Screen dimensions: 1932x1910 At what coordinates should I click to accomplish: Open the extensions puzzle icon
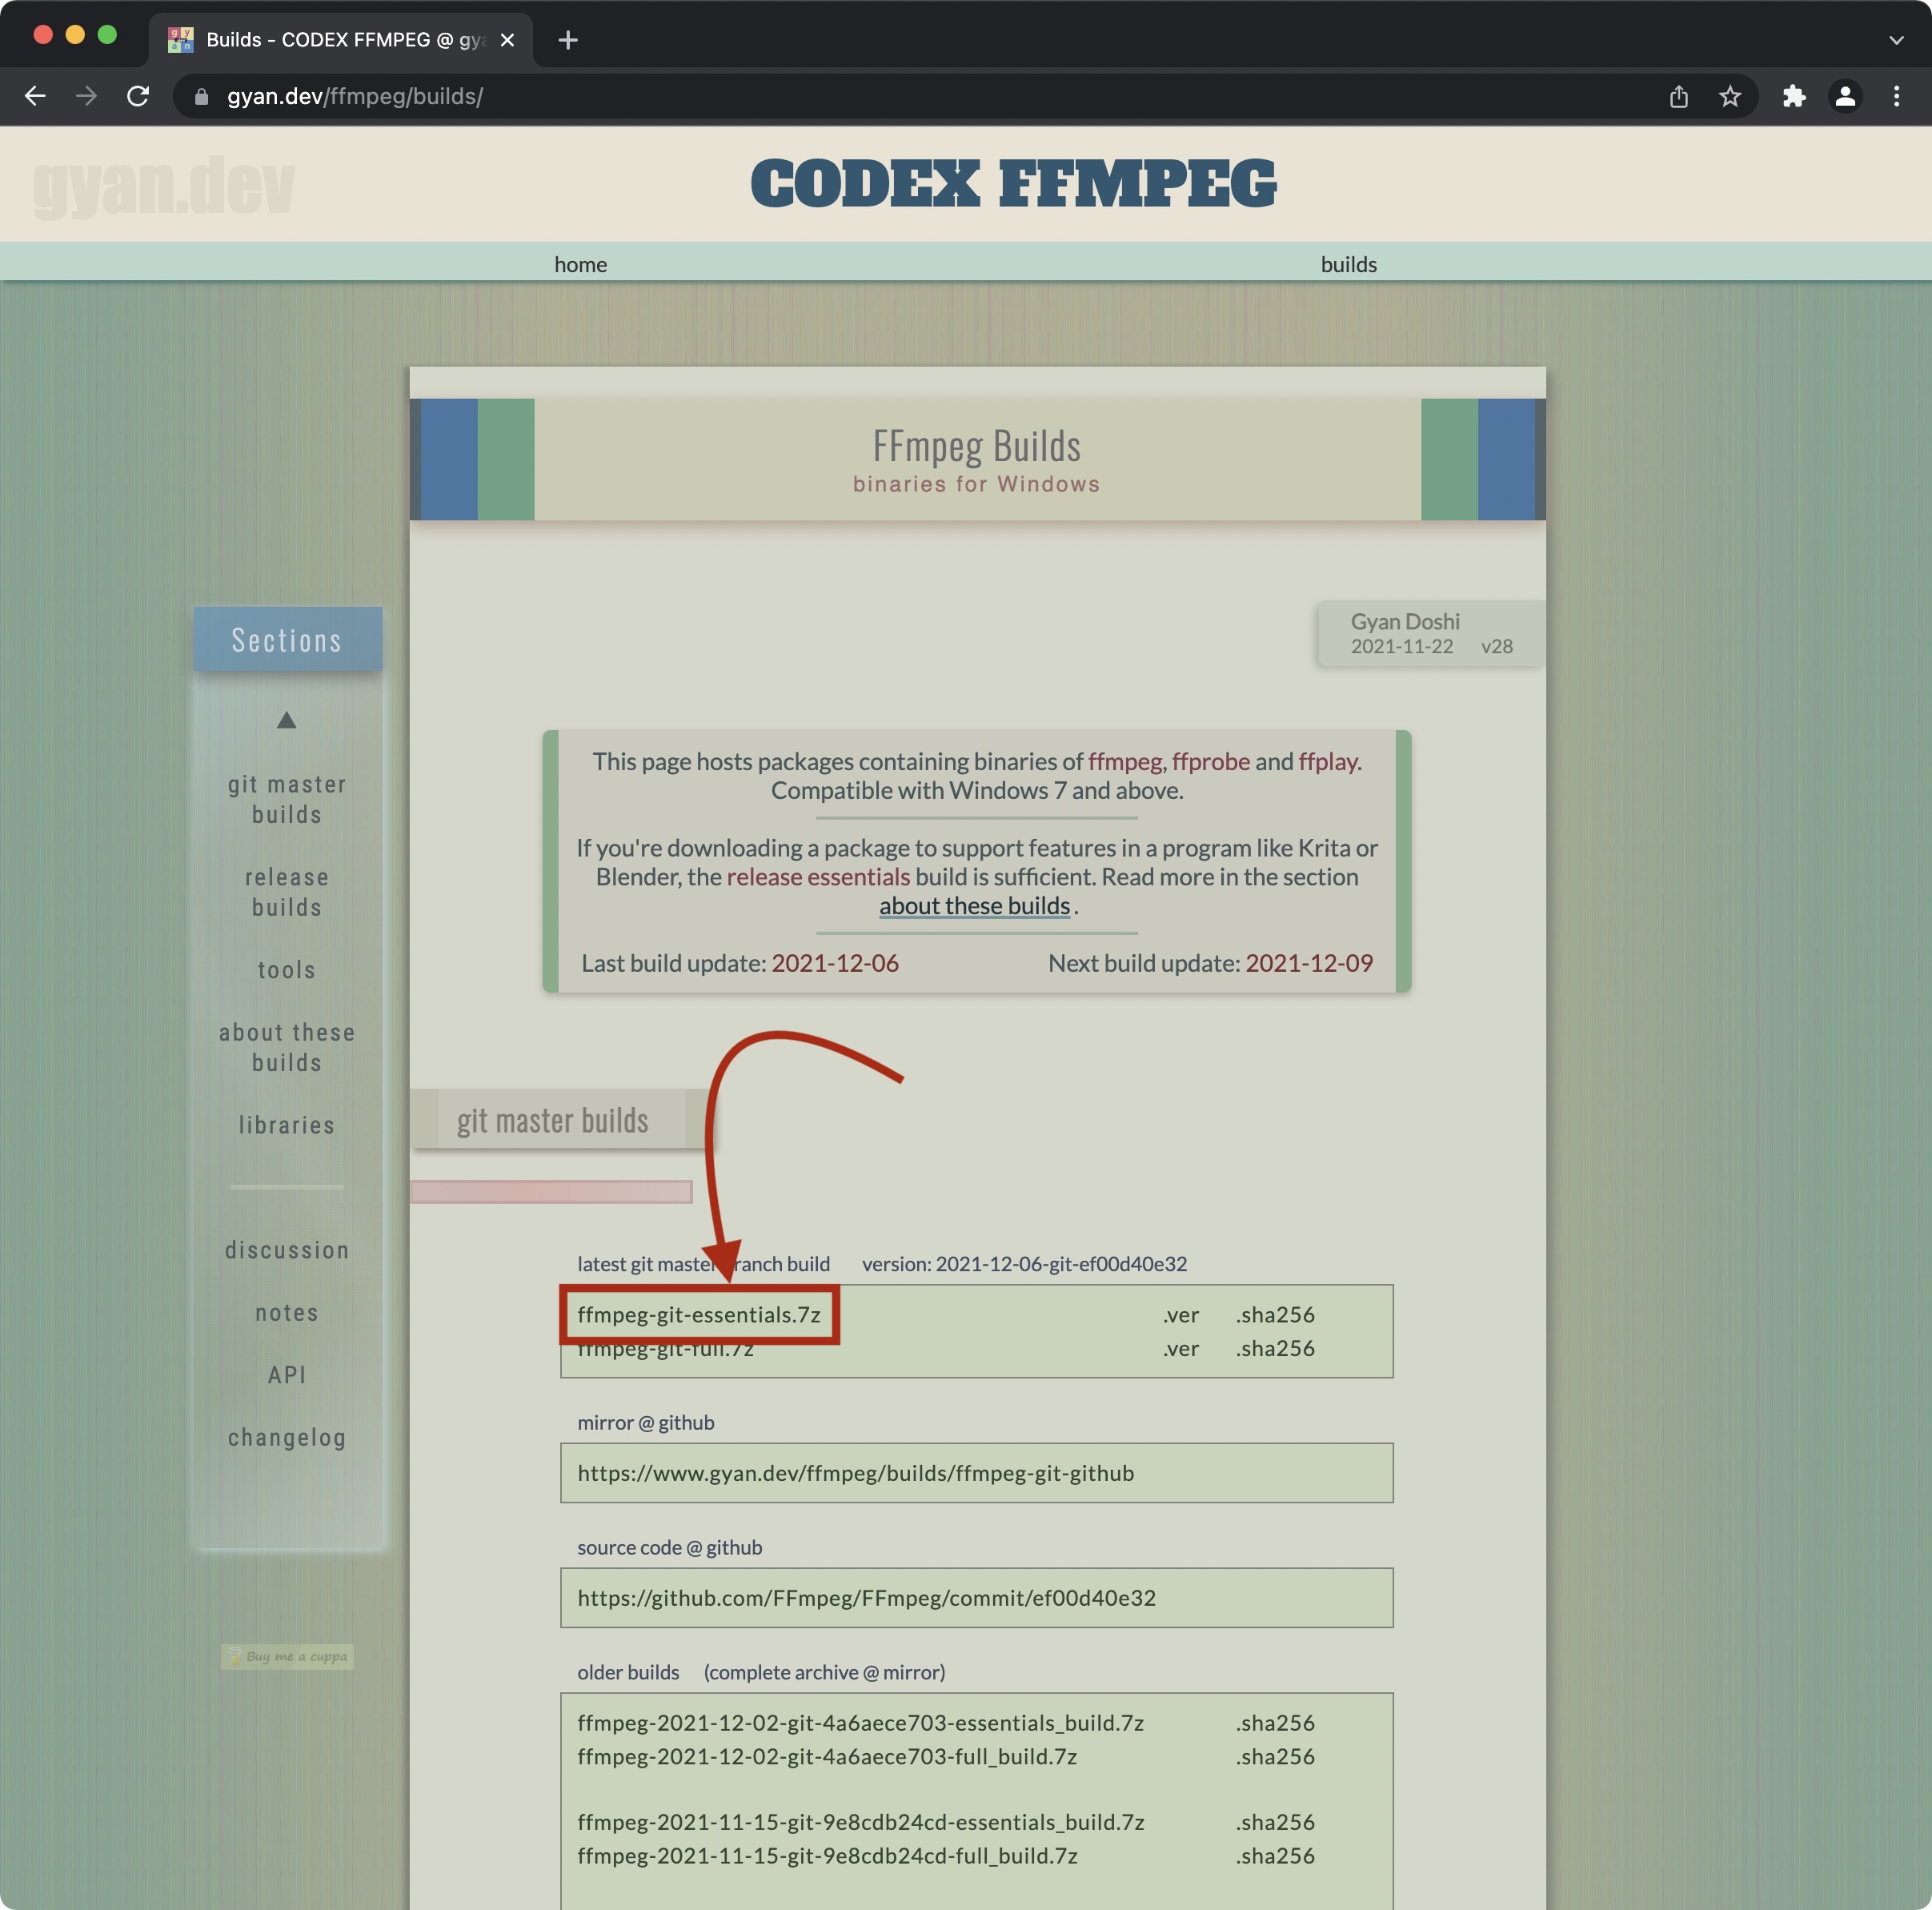pyautogui.click(x=1794, y=96)
